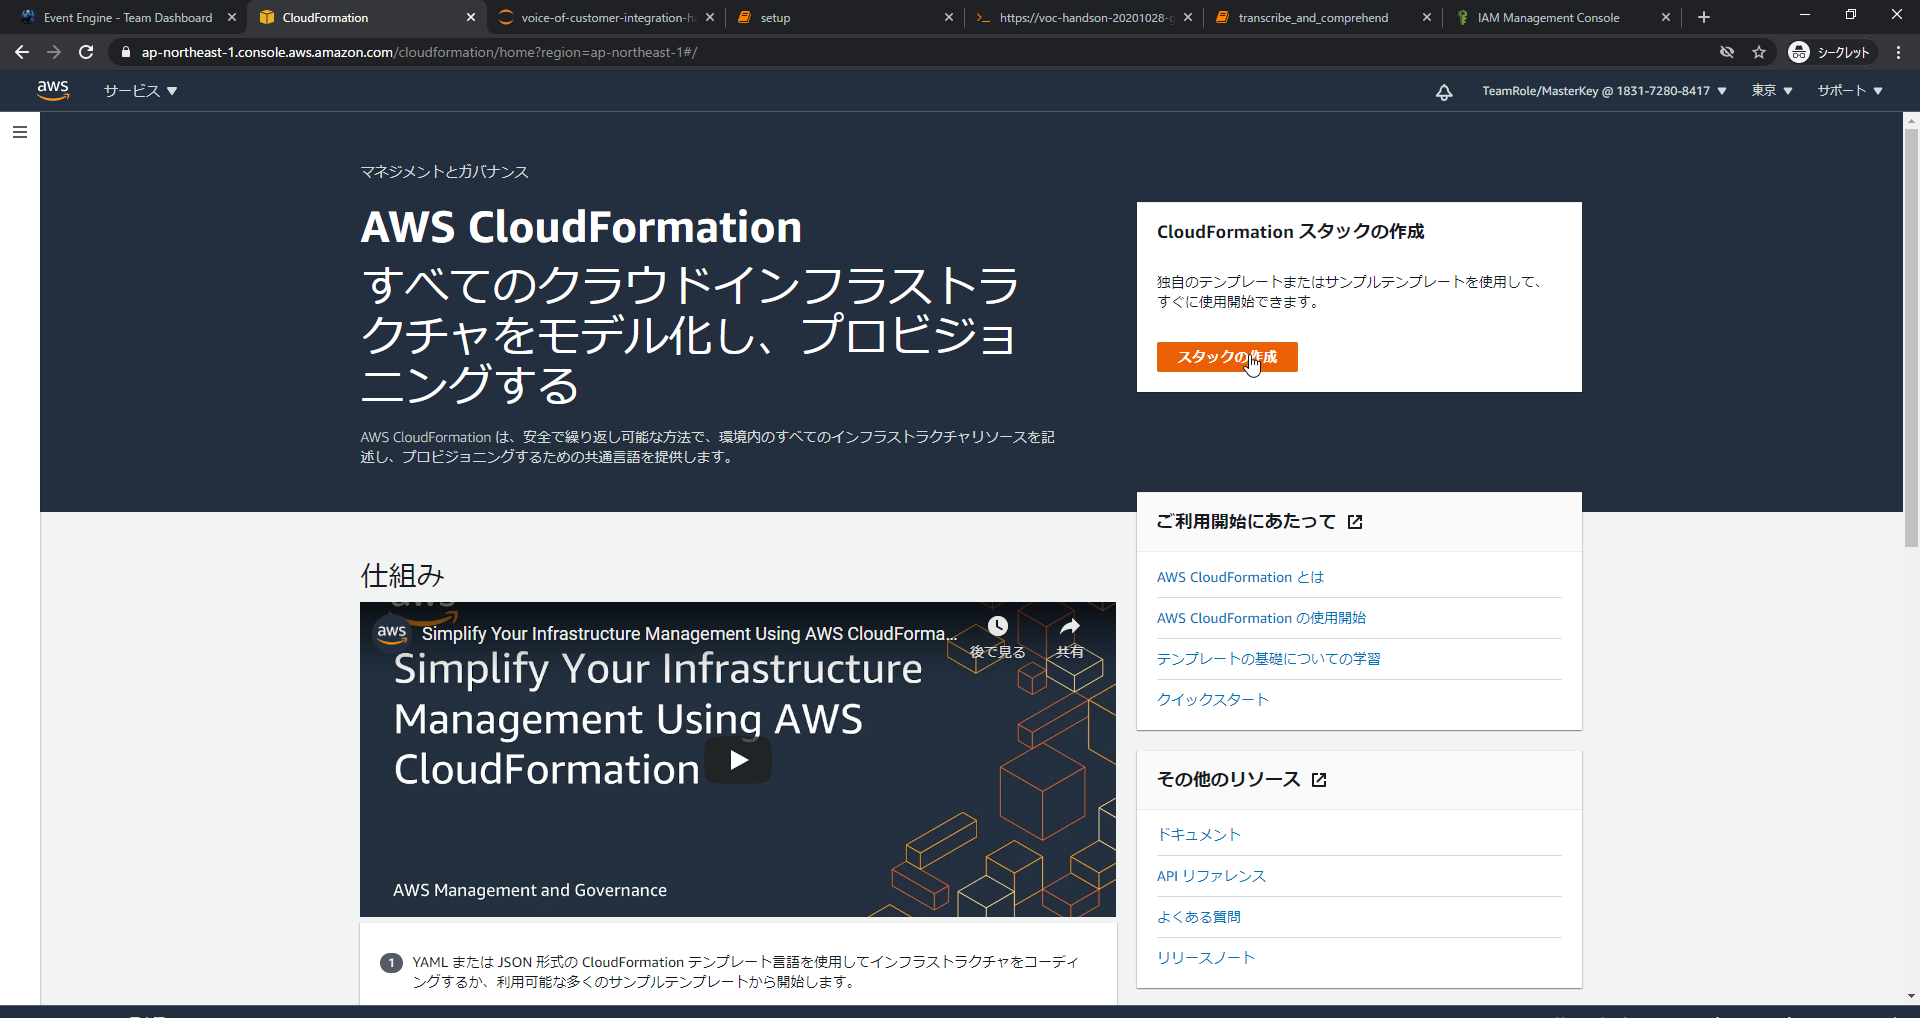1920x1018 pixels.
Task: Go back with the browser back arrow
Action: point(22,52)
